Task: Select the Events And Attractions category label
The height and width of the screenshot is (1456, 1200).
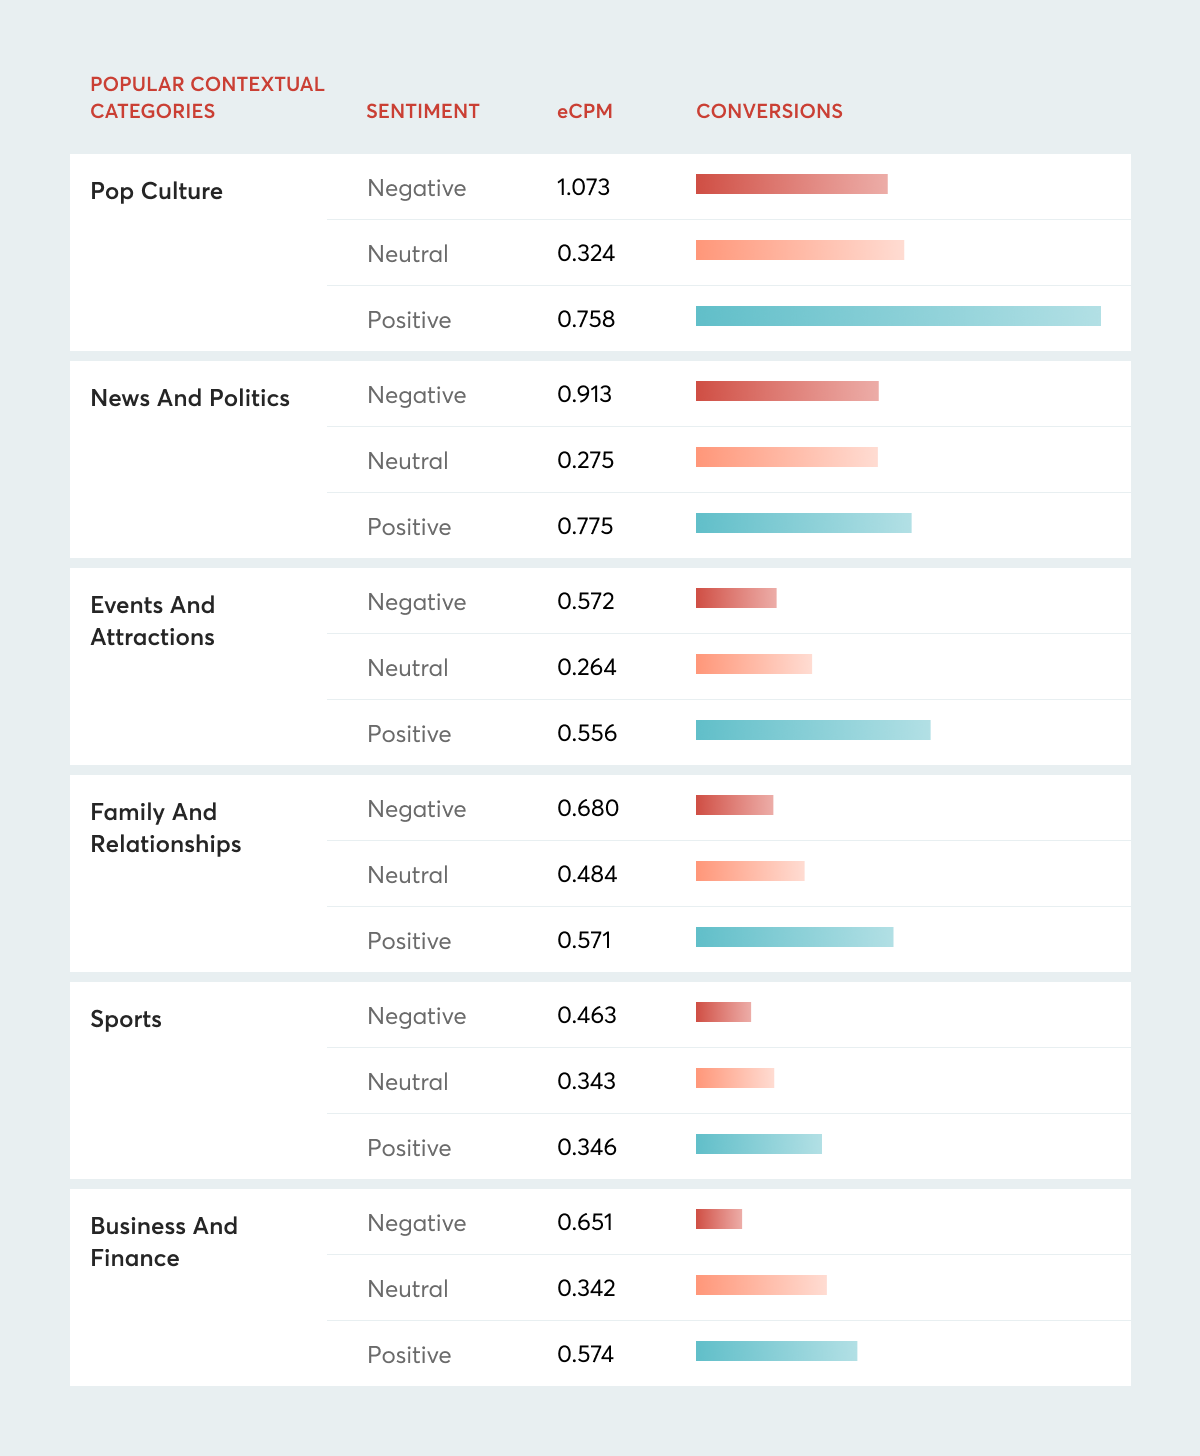Action: pos(153,621)
